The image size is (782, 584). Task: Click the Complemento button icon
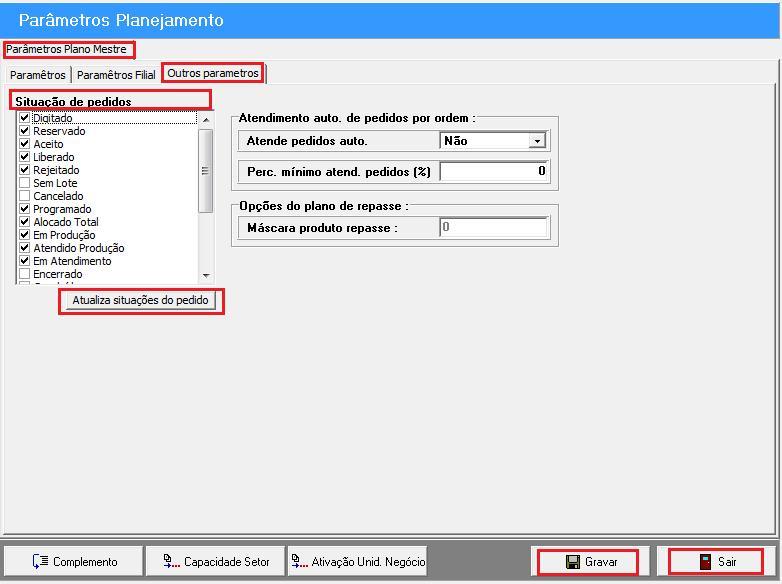(40, 562)
